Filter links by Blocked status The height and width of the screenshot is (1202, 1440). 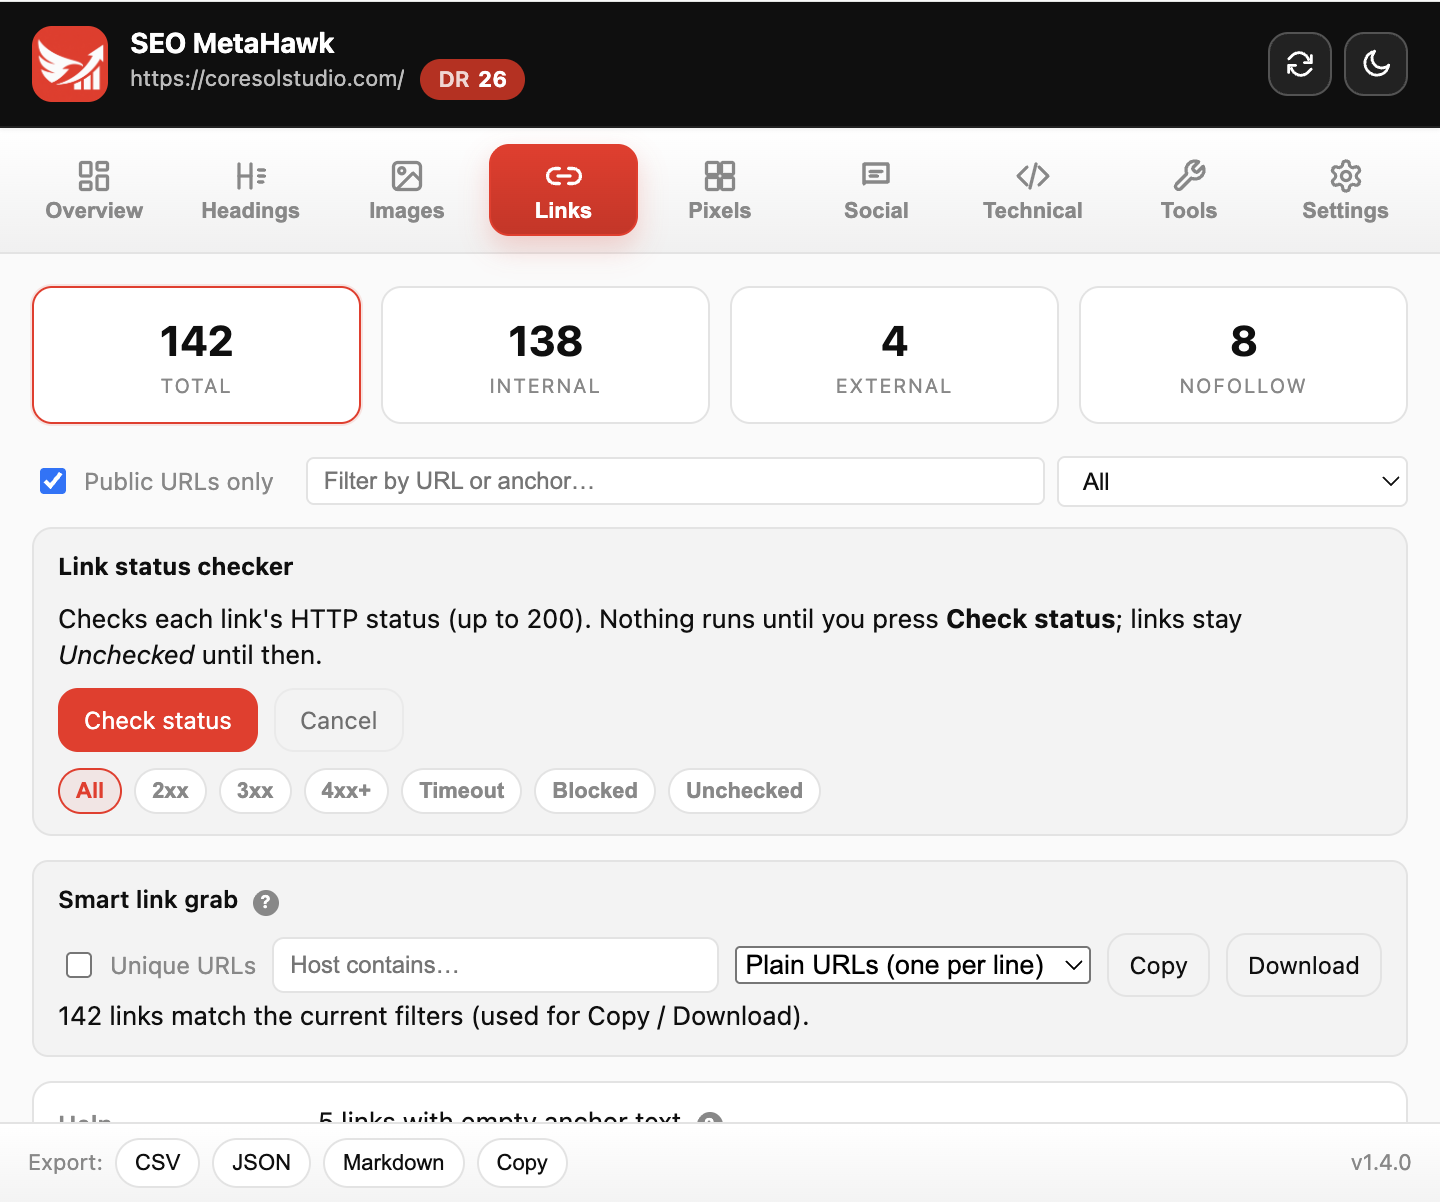[x=595, y=791]
